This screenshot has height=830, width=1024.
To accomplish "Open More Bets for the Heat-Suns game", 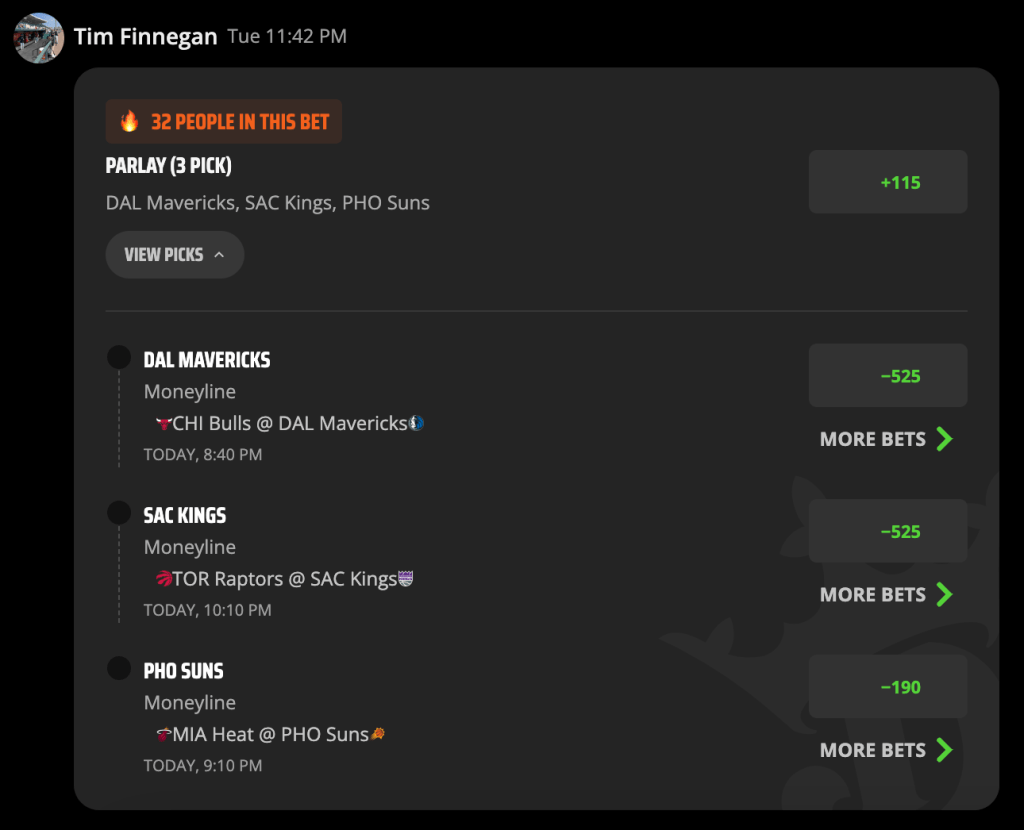I will pos(886,750).
